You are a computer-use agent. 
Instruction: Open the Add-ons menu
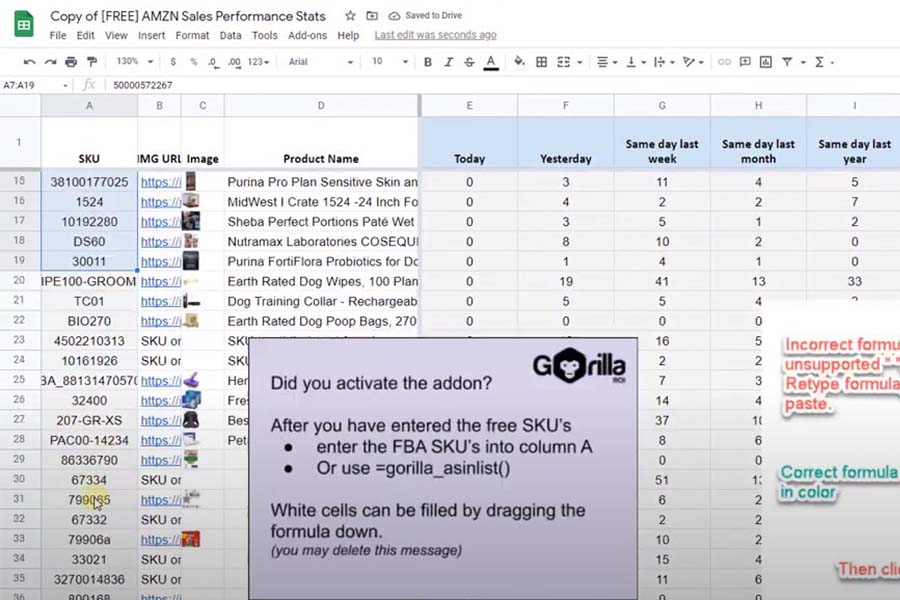pos(308,36)
